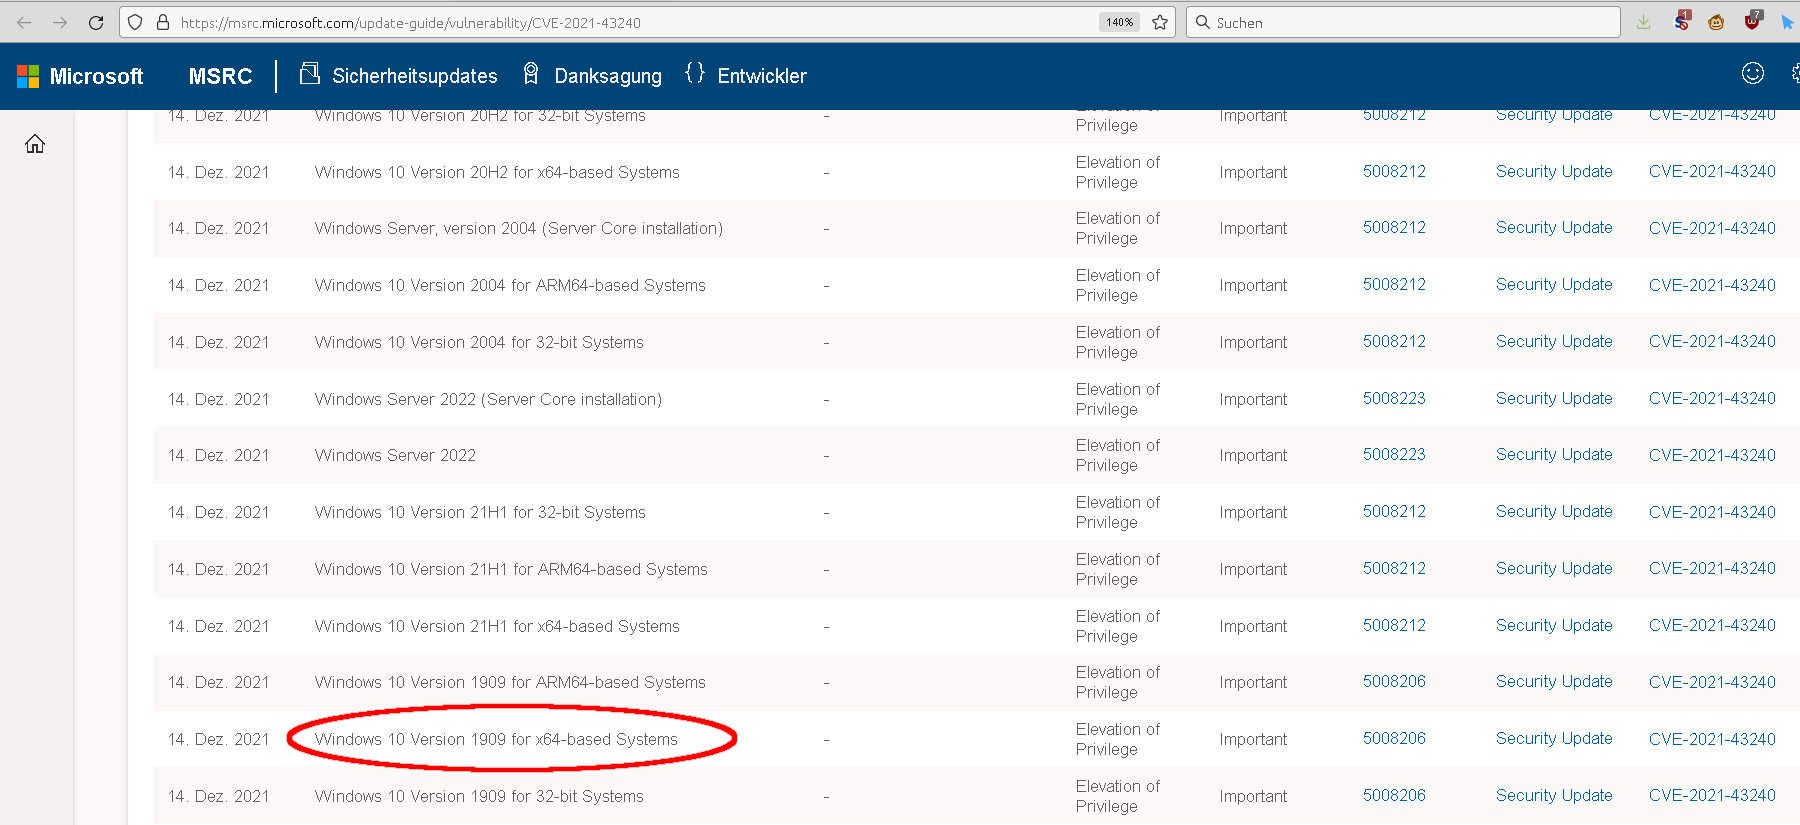Screen dimensions: 1800x825
Task: Open CVE-2021-43240 link in 20H2 x64 row
Action: [x=1712, y=171]
